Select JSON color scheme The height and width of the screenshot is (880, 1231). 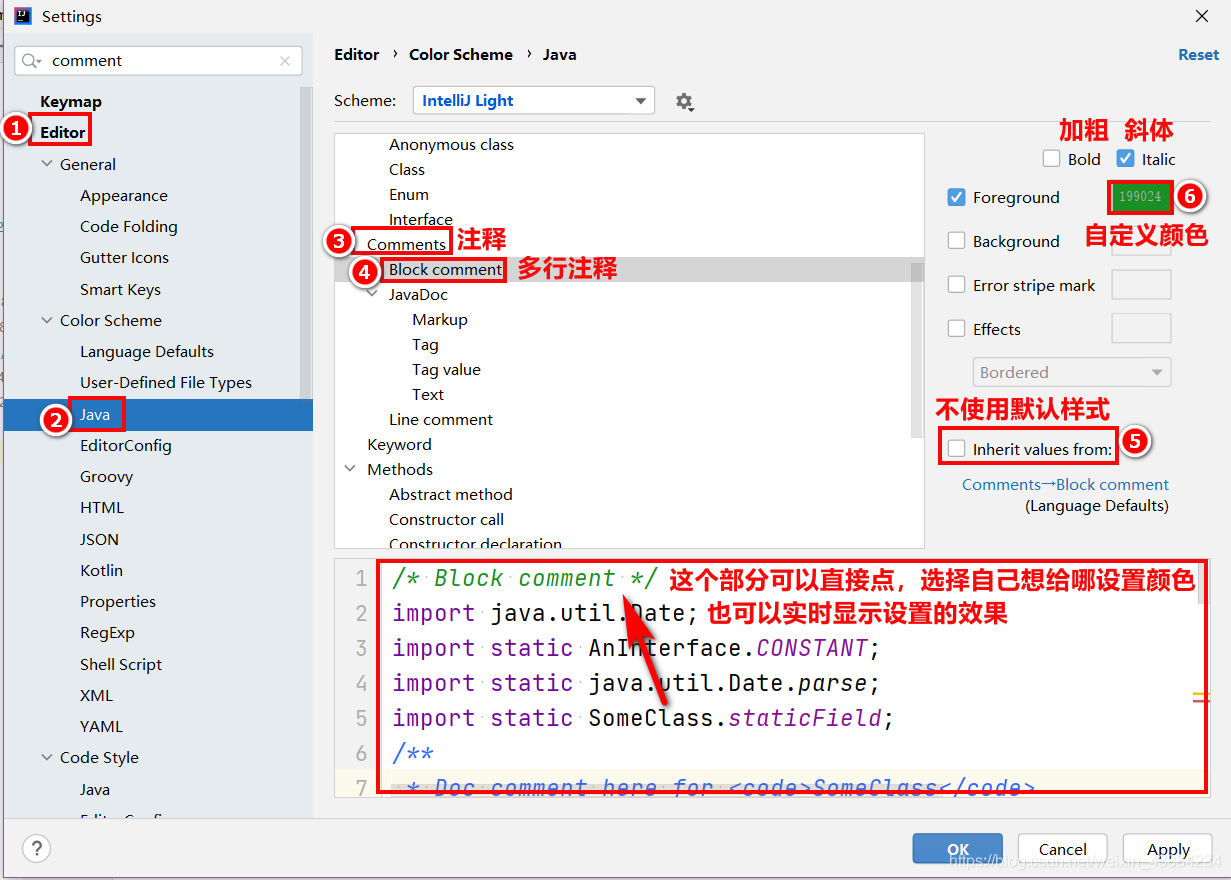coord(100,539)
